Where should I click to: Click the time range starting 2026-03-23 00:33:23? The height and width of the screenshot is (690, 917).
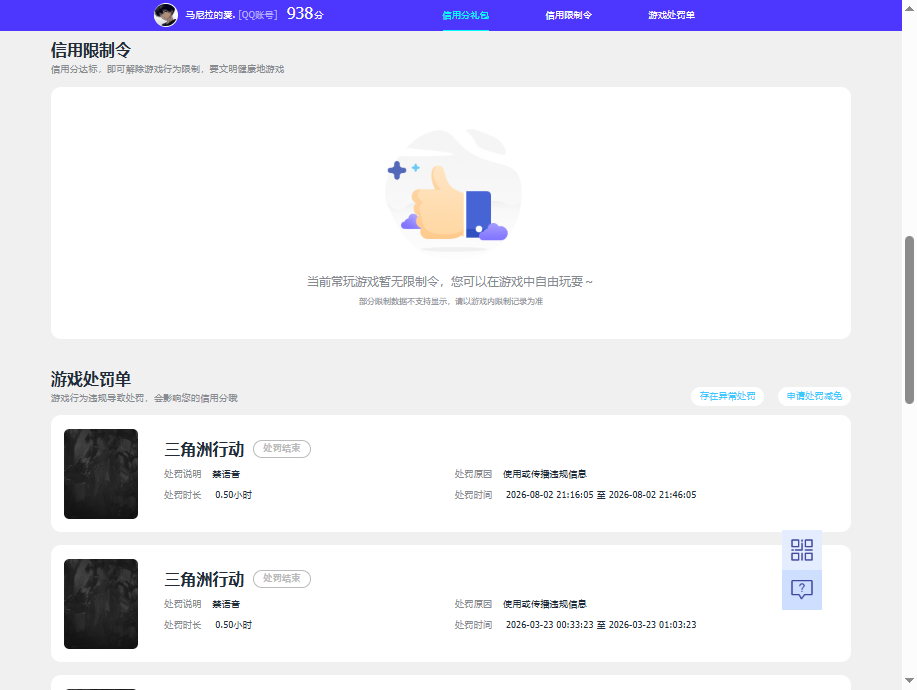pyautogui.click(x=601, y=625)
